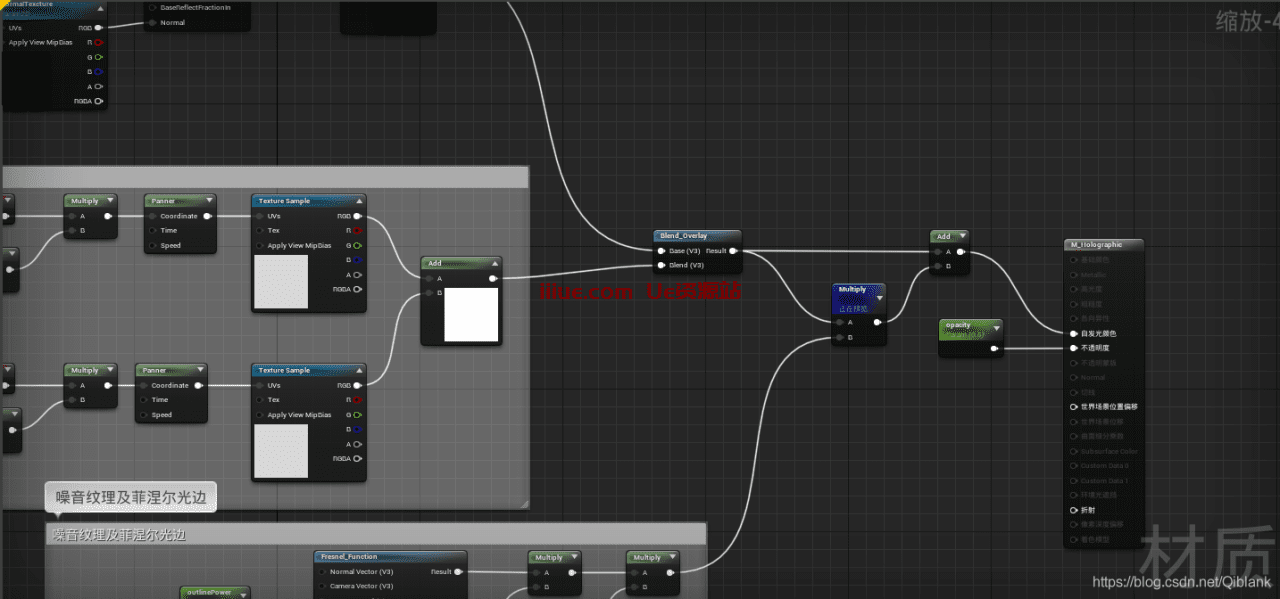Image resolution: width=1280 pixels, height=599 pixels.
Task: Click the Result output pin on Blend_Overlay
Action: point(734,251)
